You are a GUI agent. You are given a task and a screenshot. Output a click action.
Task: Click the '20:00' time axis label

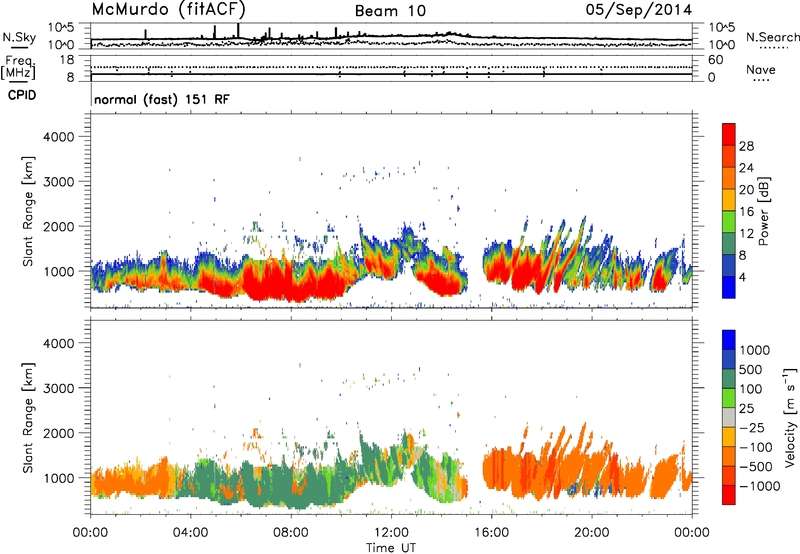(x=592, y=533)
